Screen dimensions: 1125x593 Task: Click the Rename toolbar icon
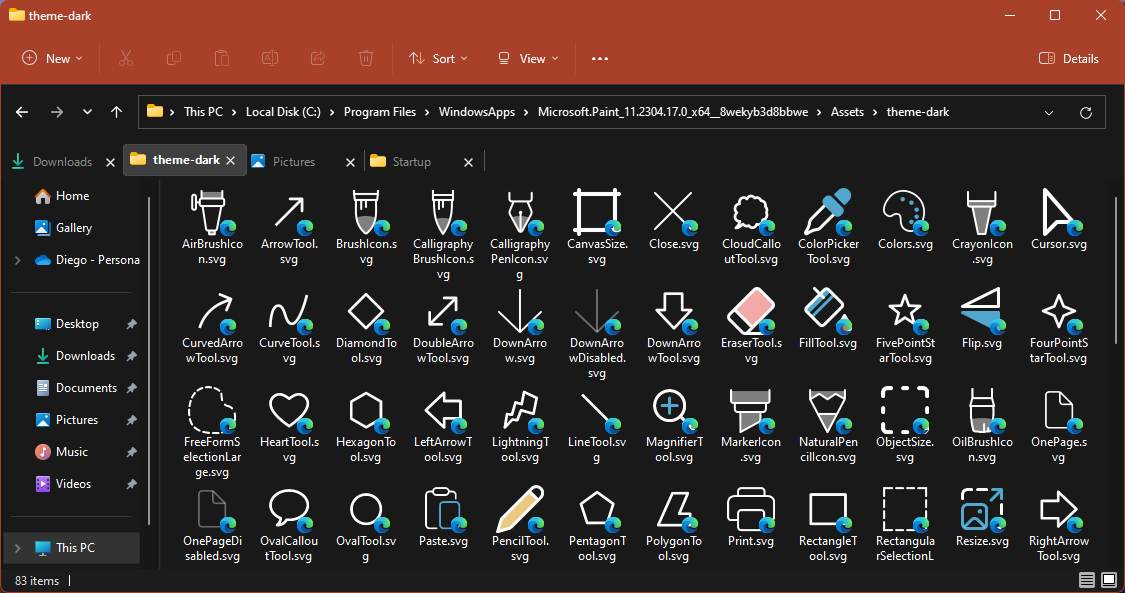tap(270, 58)
